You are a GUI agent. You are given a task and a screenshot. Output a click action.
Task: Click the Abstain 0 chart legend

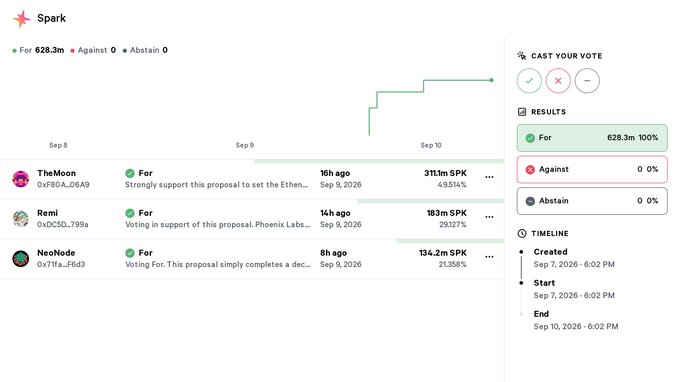[x=145, y=50]
